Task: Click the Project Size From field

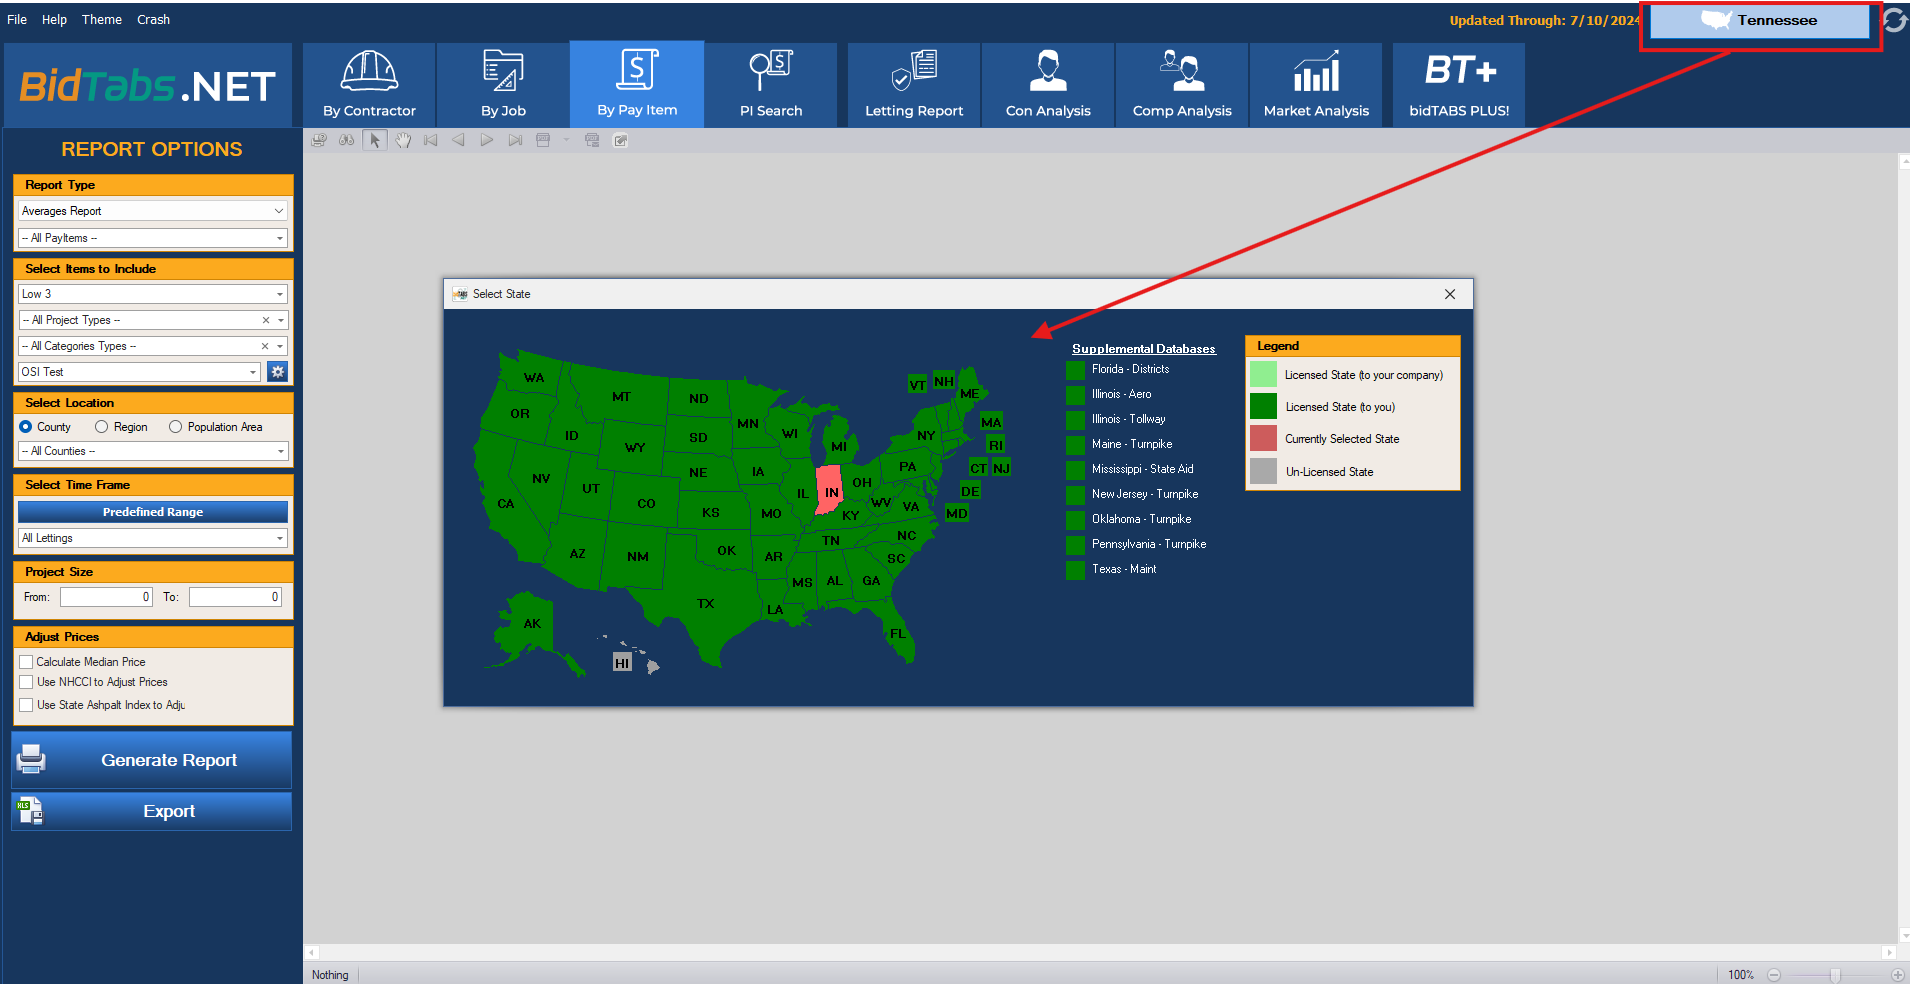Action: click(106, 597)
